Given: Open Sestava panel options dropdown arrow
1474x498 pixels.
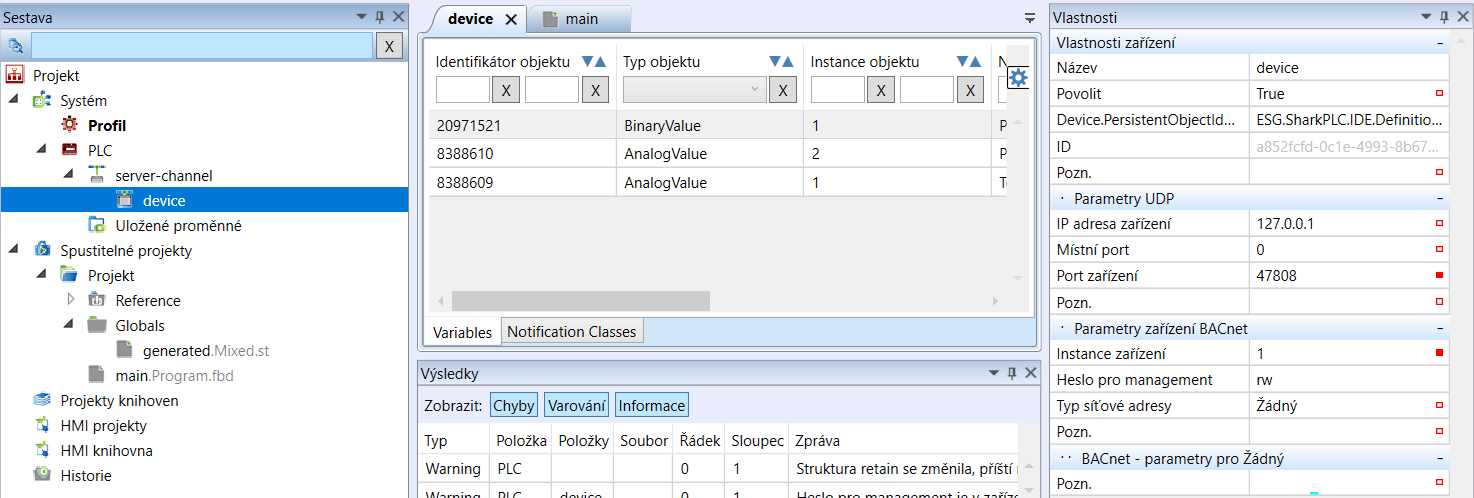Looking at the screenshot, I should click(x=361, y=17).
